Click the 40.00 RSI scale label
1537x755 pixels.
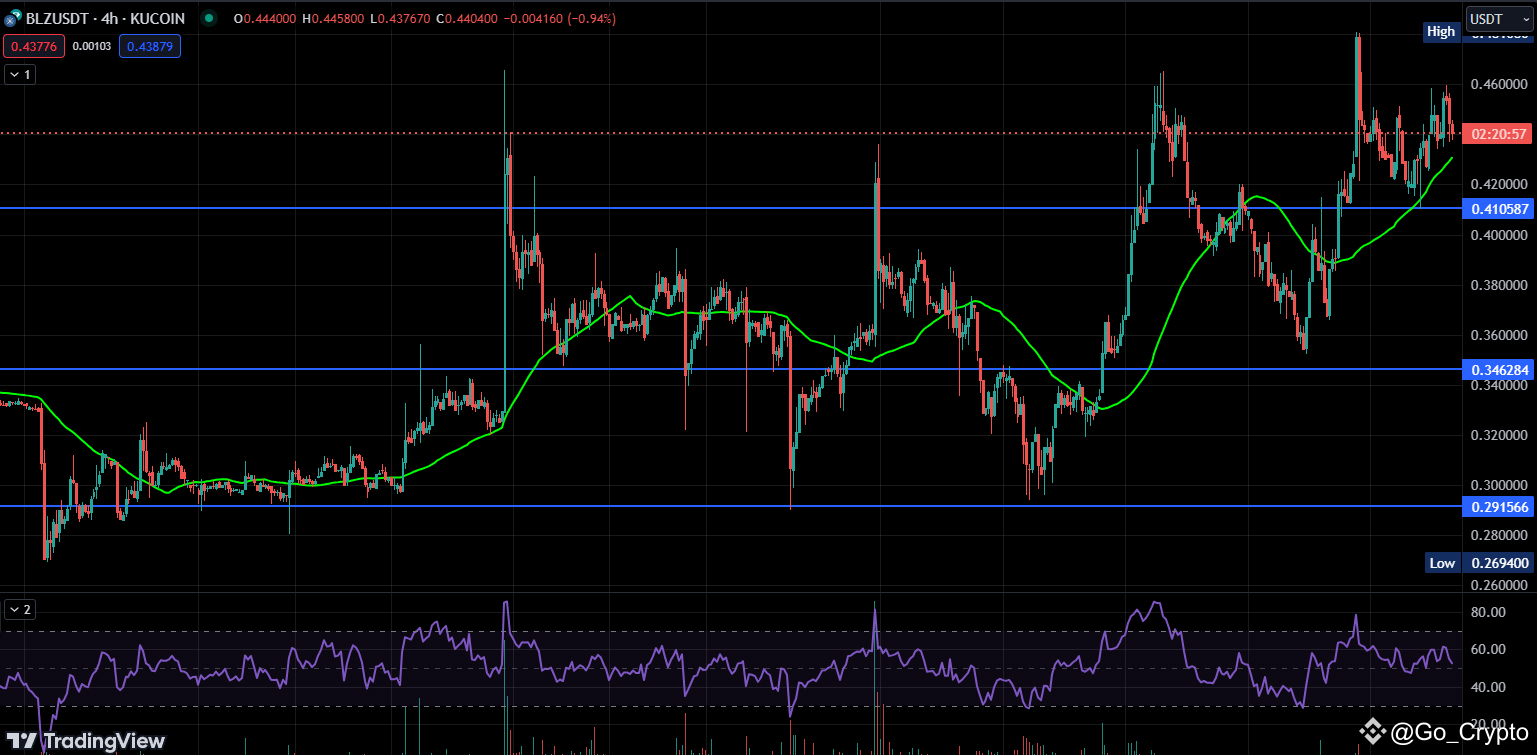pyautogui.click(x=1488, y=687)
